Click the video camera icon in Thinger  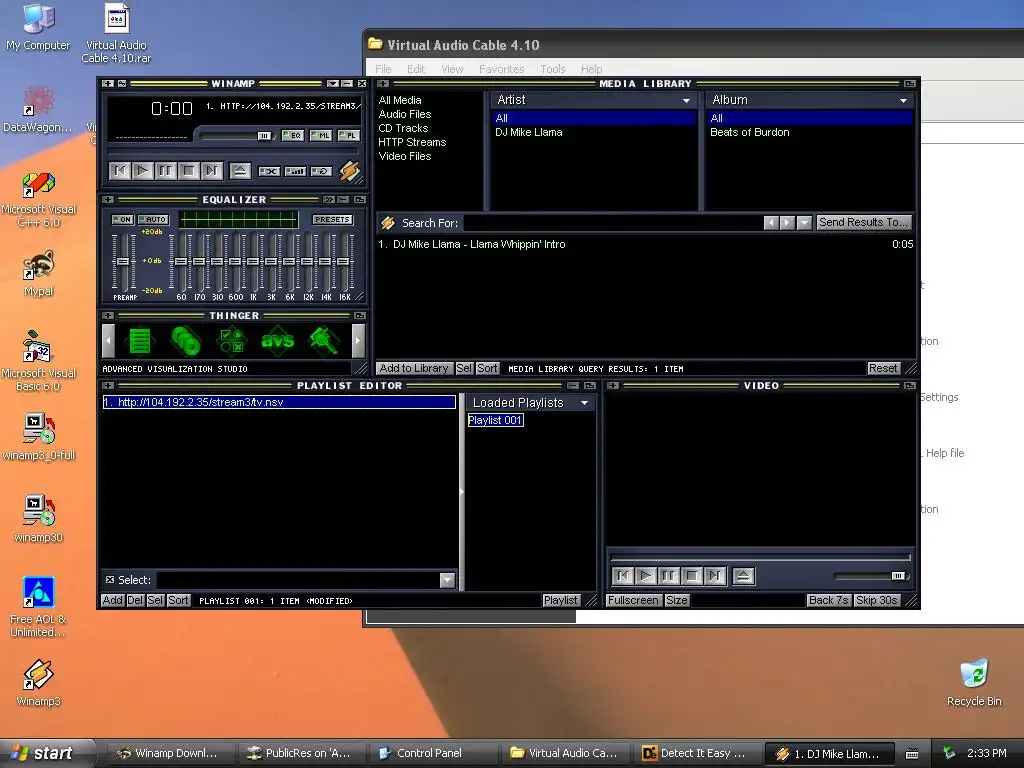pyautogui.click(x=323, y=340)
